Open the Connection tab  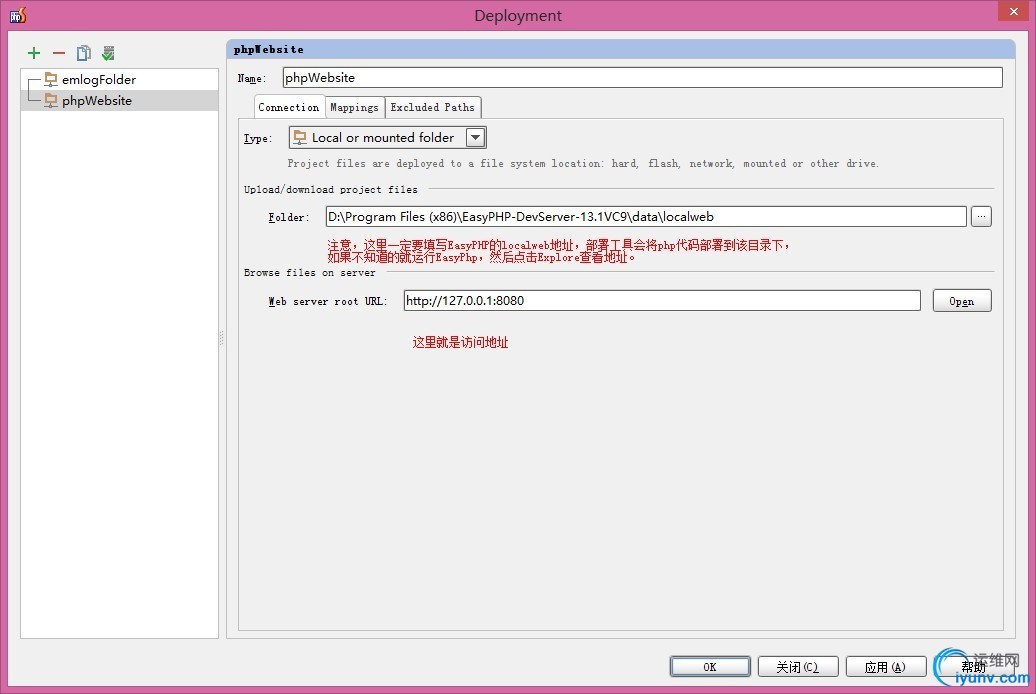(289, 107)
